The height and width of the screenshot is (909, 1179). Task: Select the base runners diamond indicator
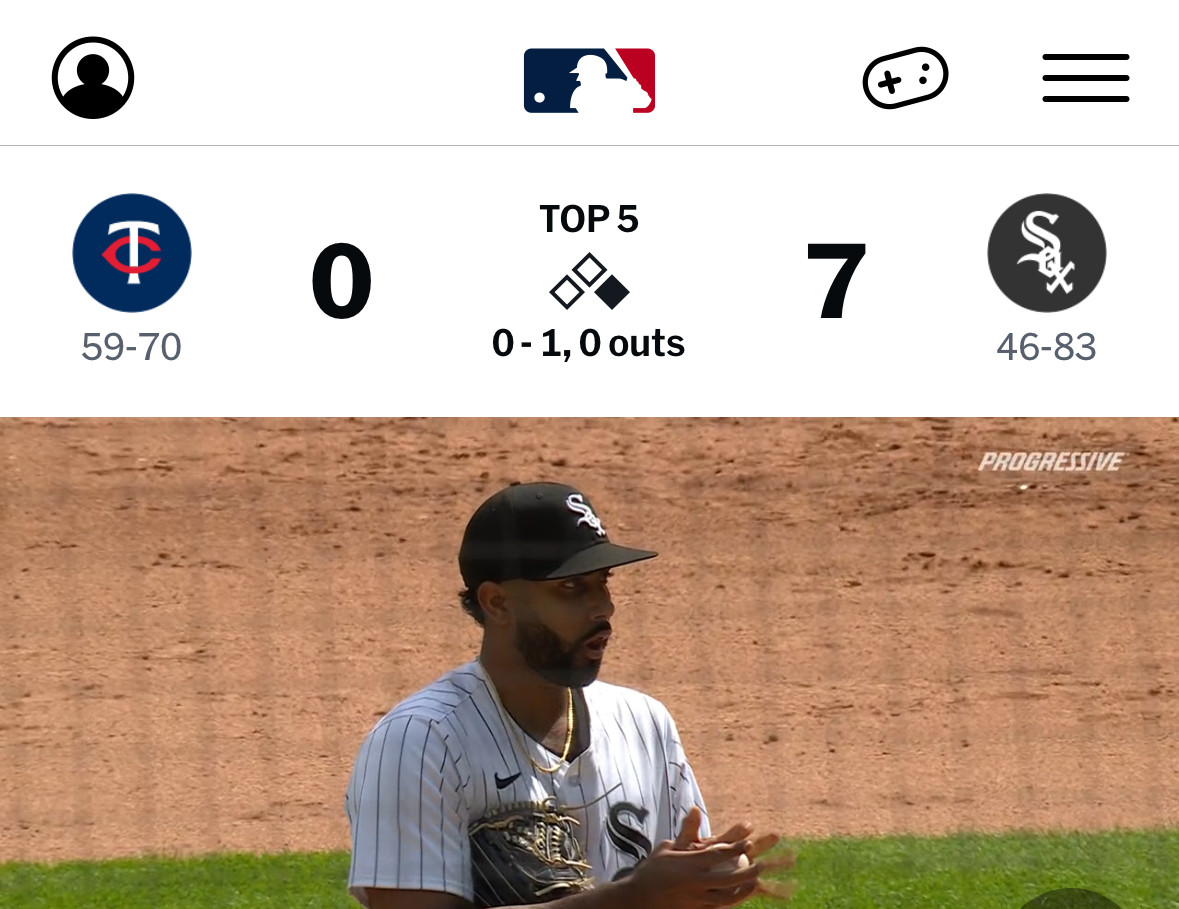590,281
